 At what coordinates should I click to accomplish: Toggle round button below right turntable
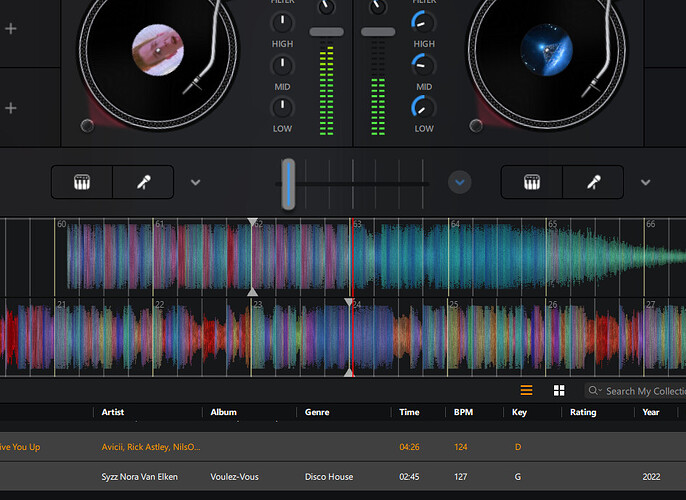coord(476,126)
